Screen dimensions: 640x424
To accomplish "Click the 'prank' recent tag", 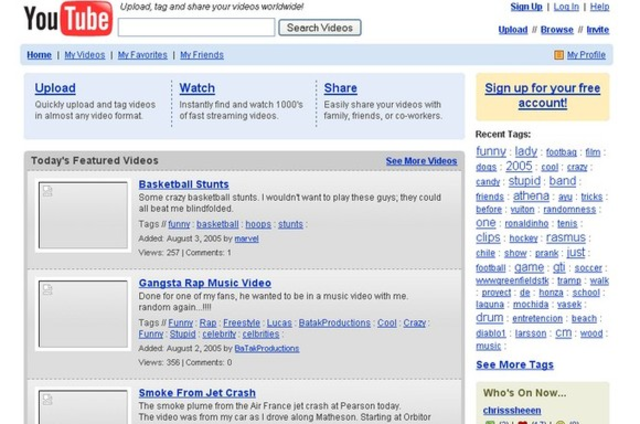I will (547, 253).
